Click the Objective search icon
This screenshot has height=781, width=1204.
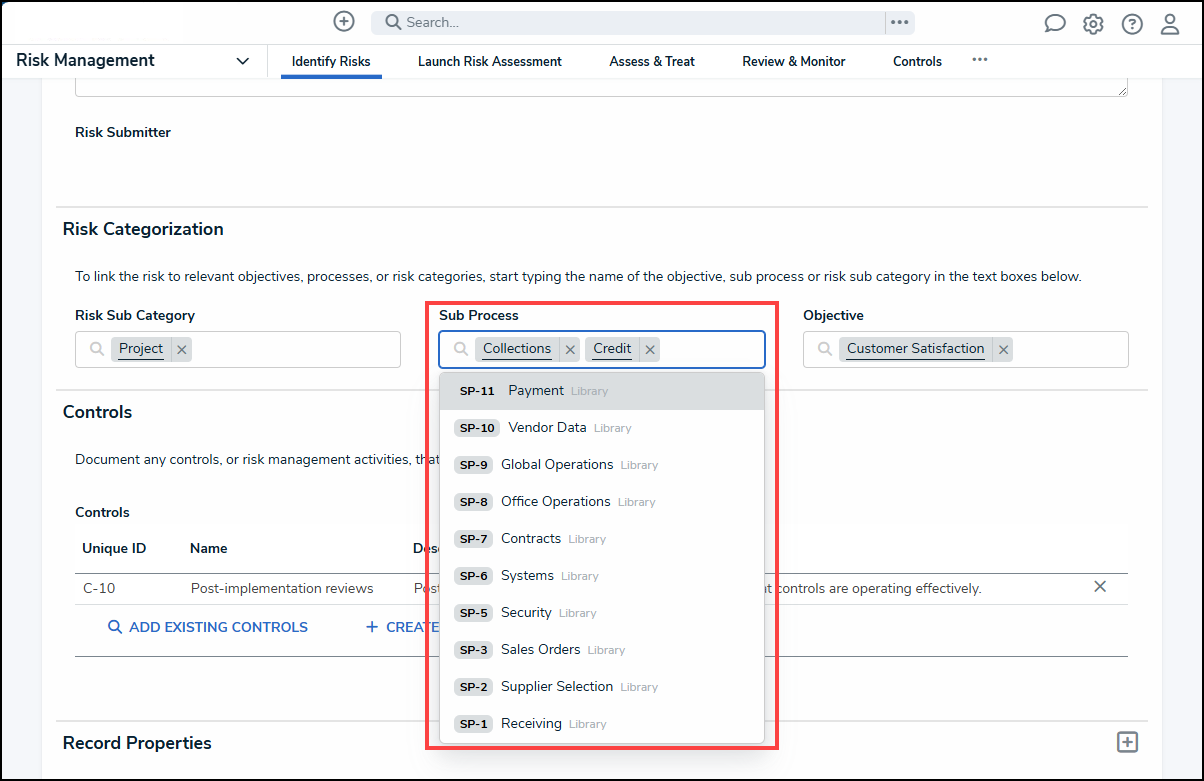[825, 349]
